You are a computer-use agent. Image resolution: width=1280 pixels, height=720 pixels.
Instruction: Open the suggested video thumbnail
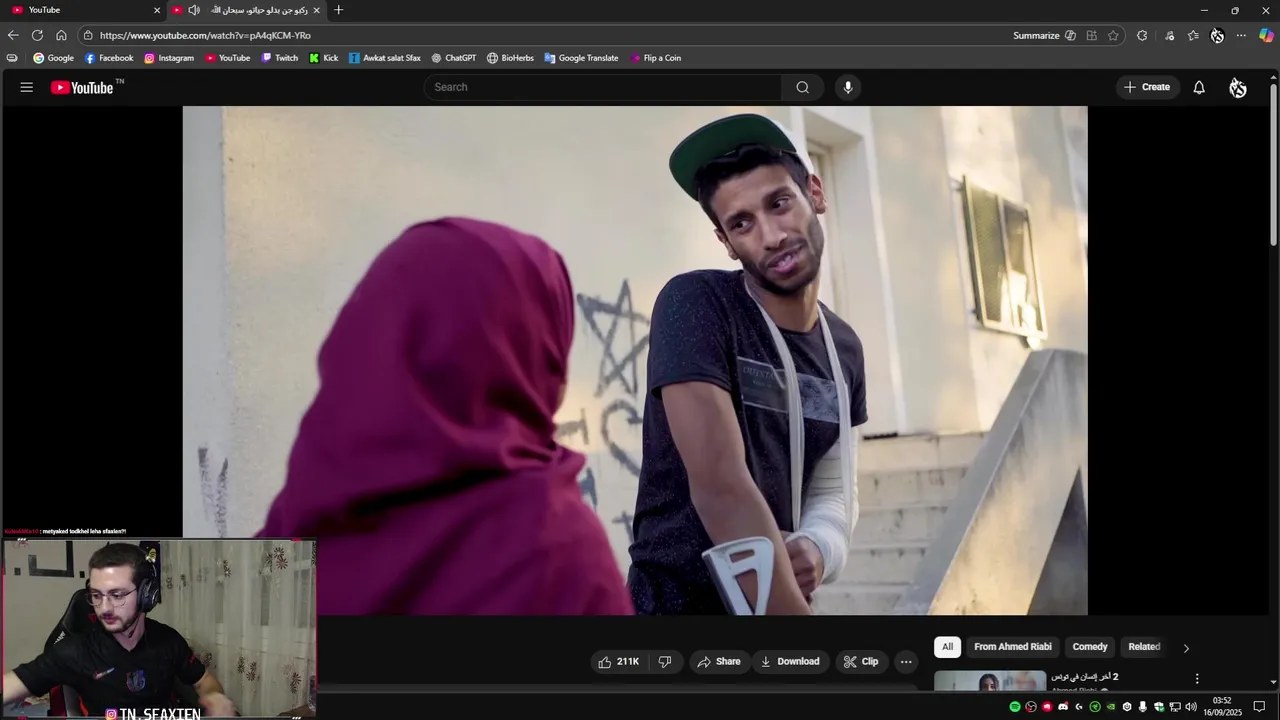coord(990,681)
